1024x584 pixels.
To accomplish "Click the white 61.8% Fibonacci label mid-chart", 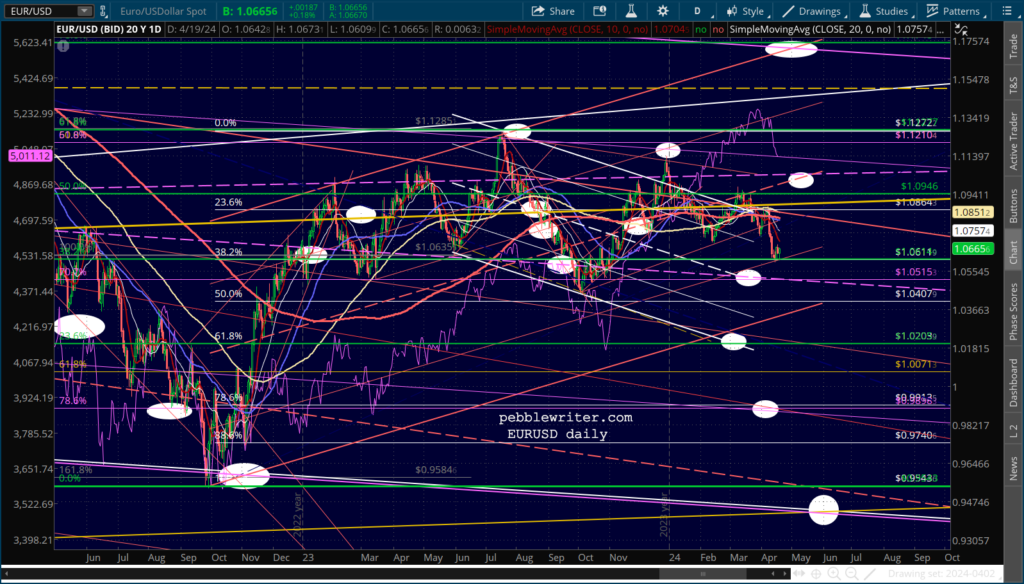I will point(228,336).
